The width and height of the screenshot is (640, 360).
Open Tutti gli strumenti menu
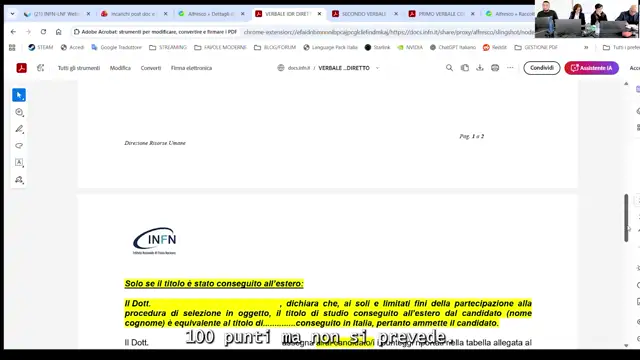coord(79,68)
